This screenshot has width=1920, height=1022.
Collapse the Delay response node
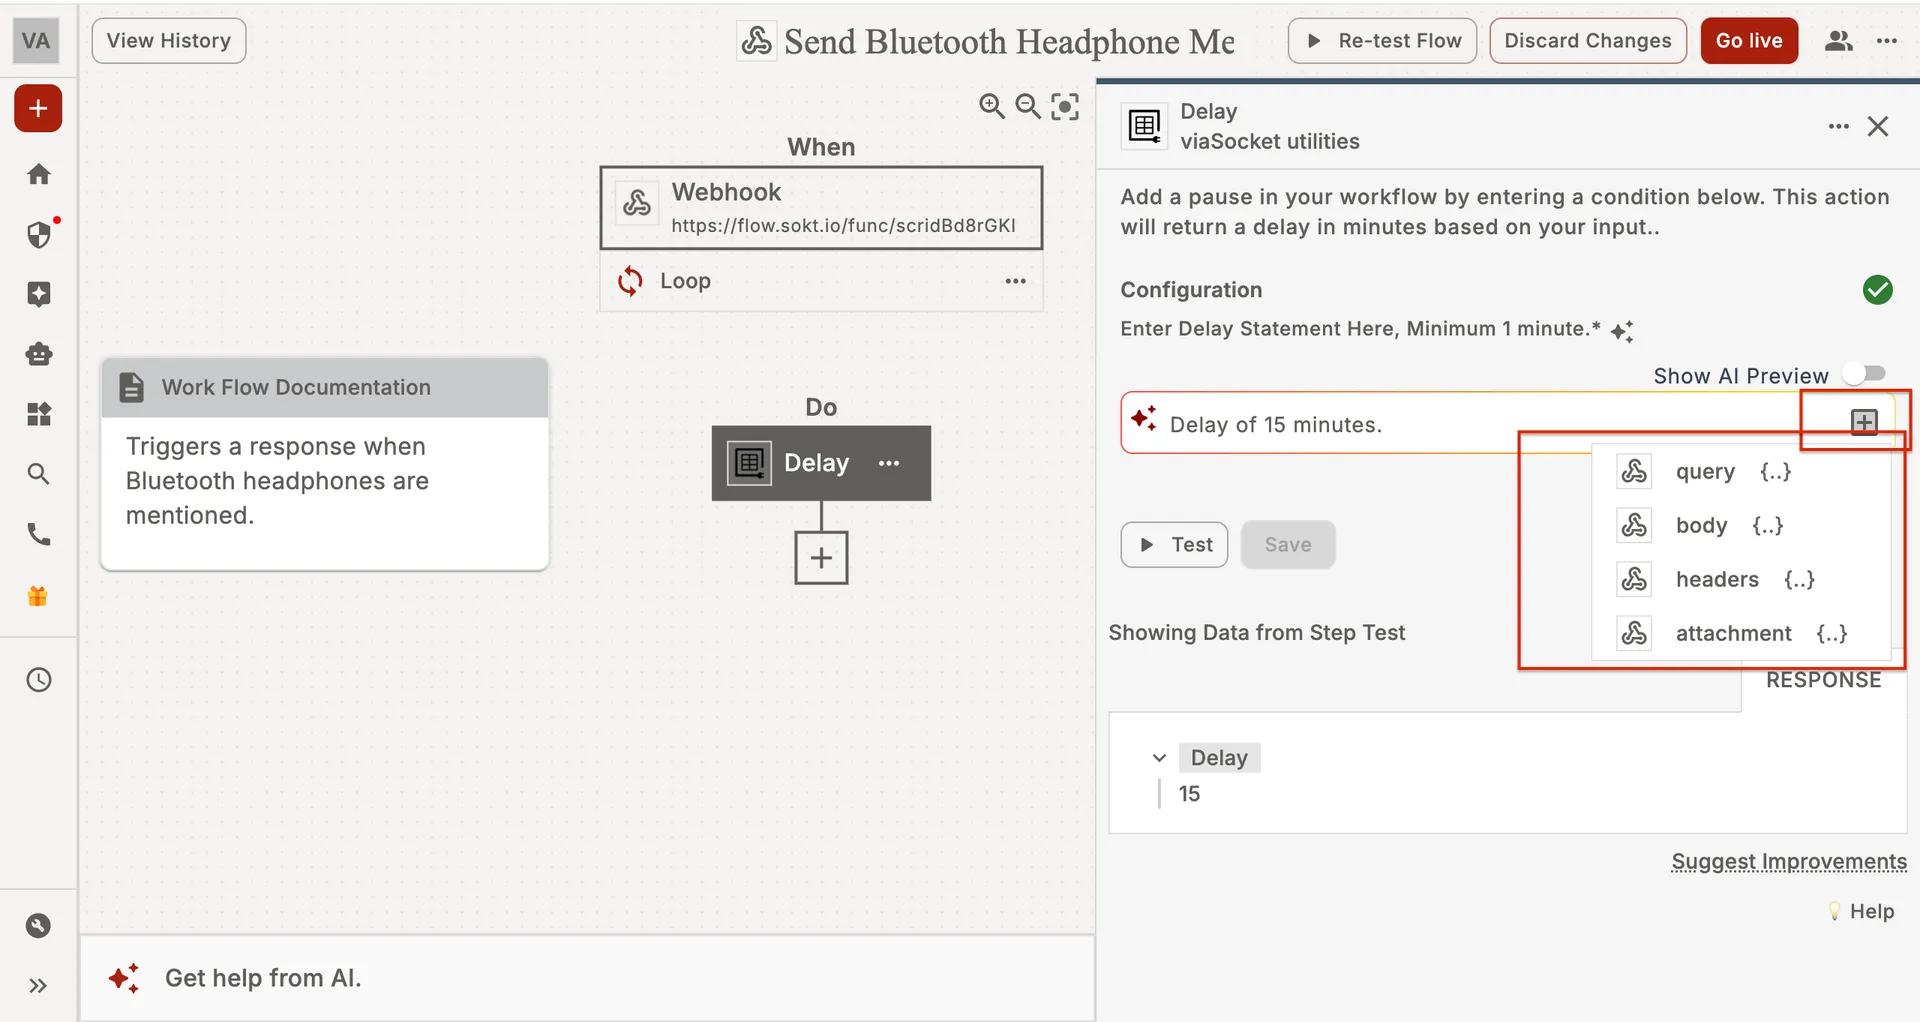(1159, 758)
